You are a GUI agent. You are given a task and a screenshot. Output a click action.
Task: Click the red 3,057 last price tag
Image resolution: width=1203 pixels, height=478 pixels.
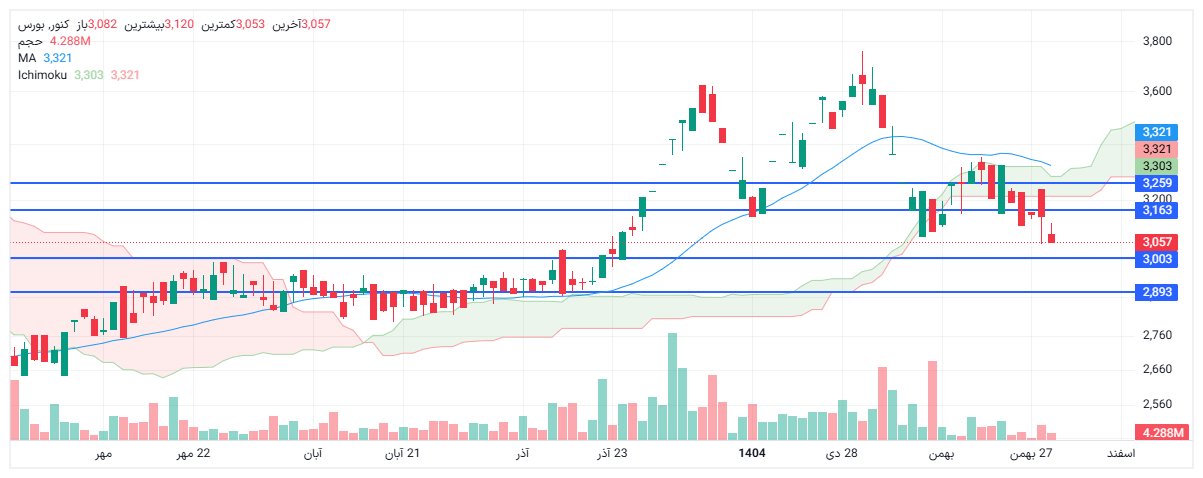[1157, 242]
